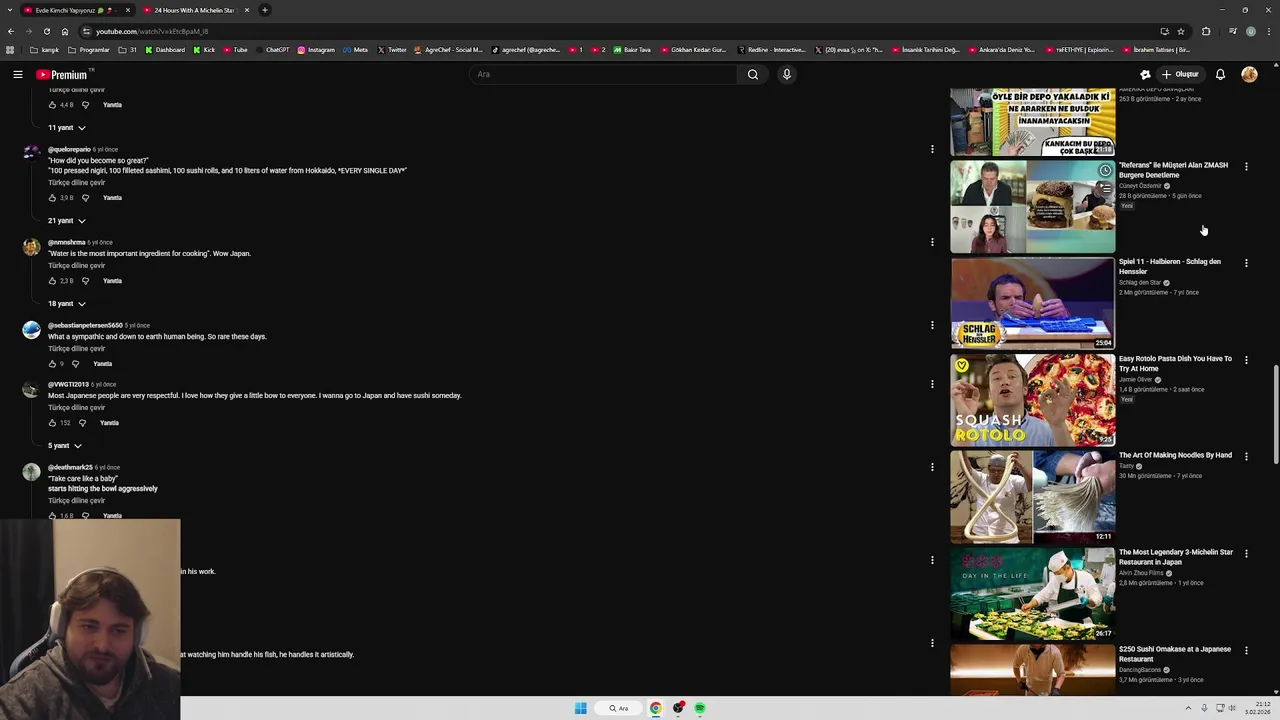
Task: Expand the 11 yanıt replies
Action: tap(67, 128)
